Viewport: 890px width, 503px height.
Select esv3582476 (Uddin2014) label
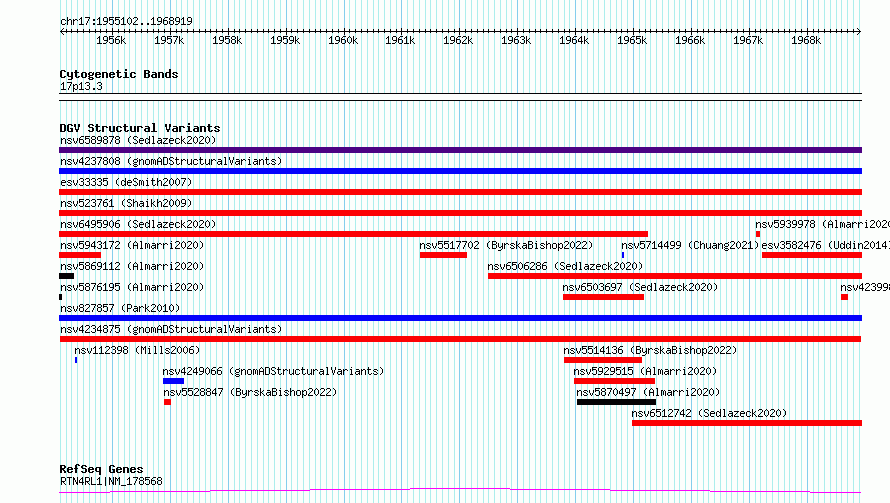click(x=826, y=245)
